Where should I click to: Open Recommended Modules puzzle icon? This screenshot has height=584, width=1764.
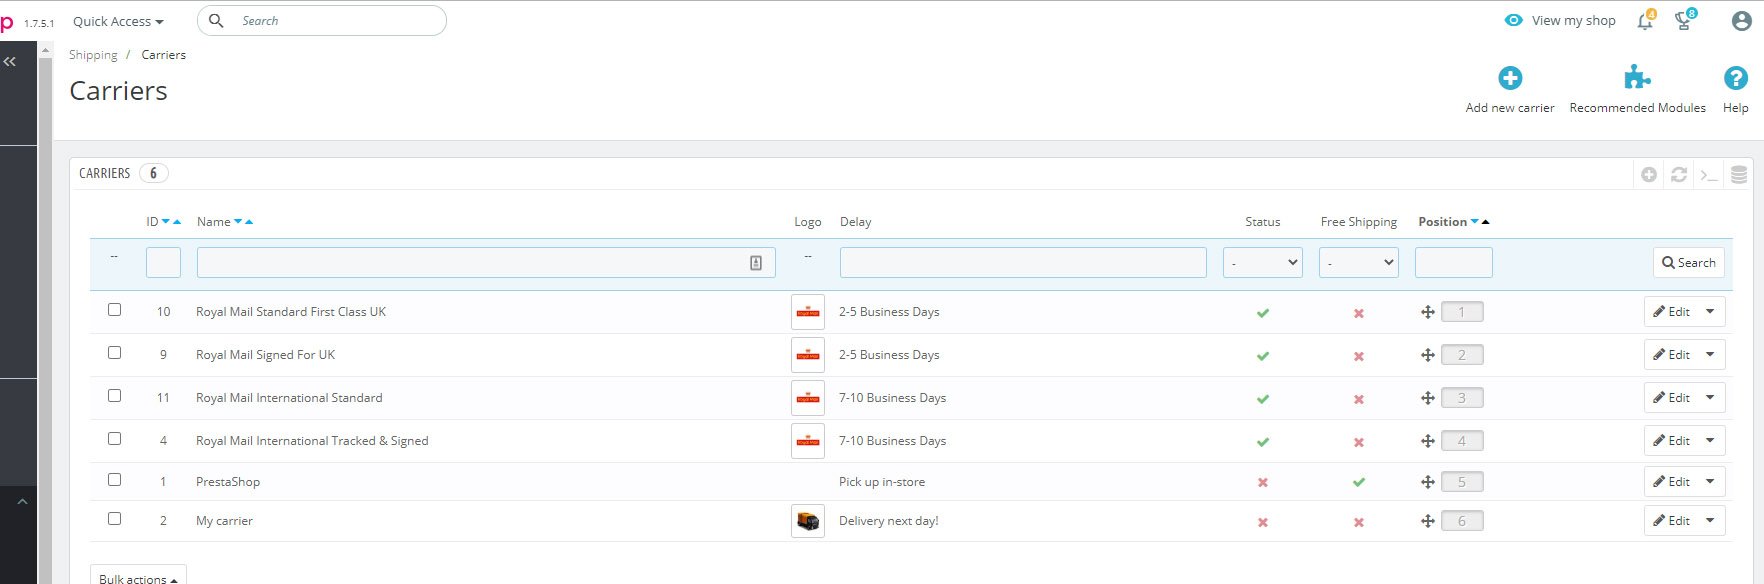1637,78
